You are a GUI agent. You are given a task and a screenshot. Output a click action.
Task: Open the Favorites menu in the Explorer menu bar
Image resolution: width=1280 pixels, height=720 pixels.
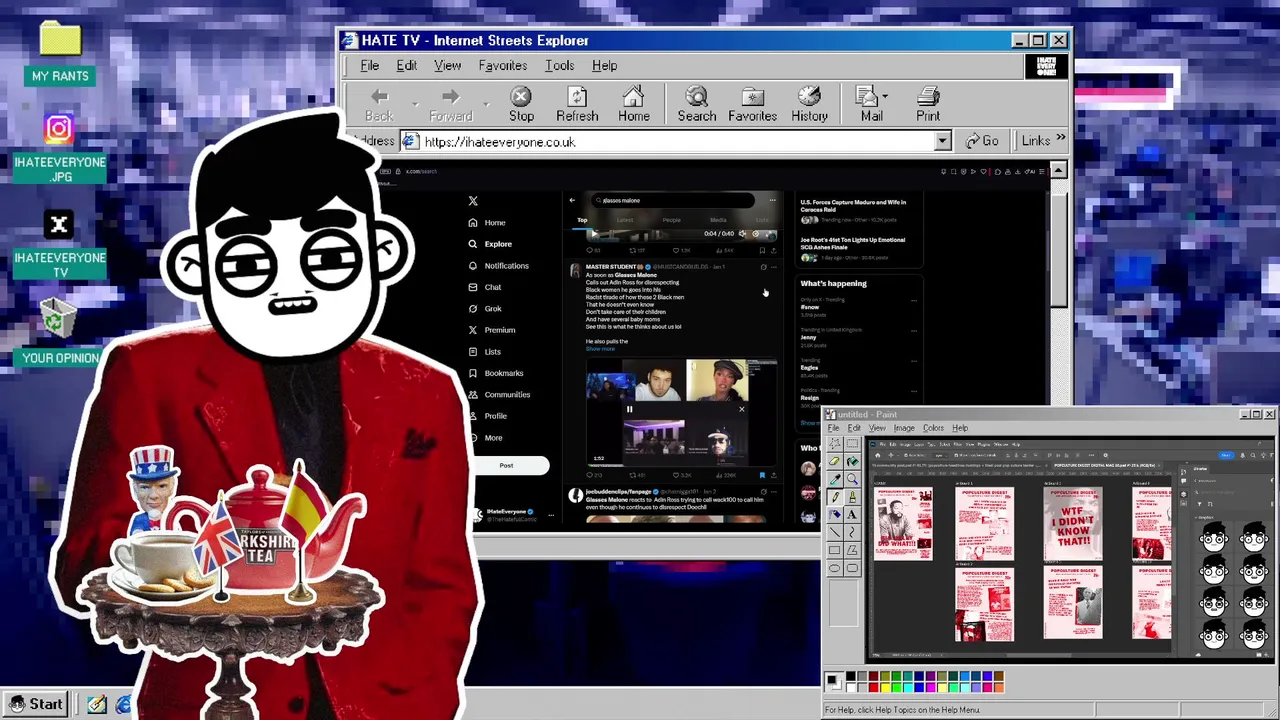point(502,66)
